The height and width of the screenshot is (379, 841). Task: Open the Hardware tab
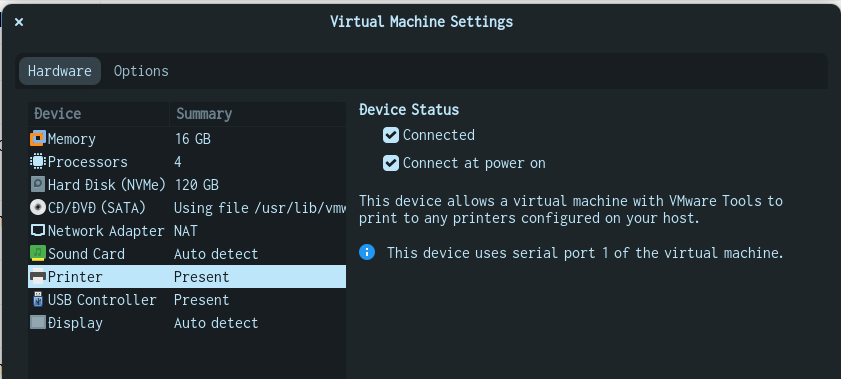(x=60, y=71)
